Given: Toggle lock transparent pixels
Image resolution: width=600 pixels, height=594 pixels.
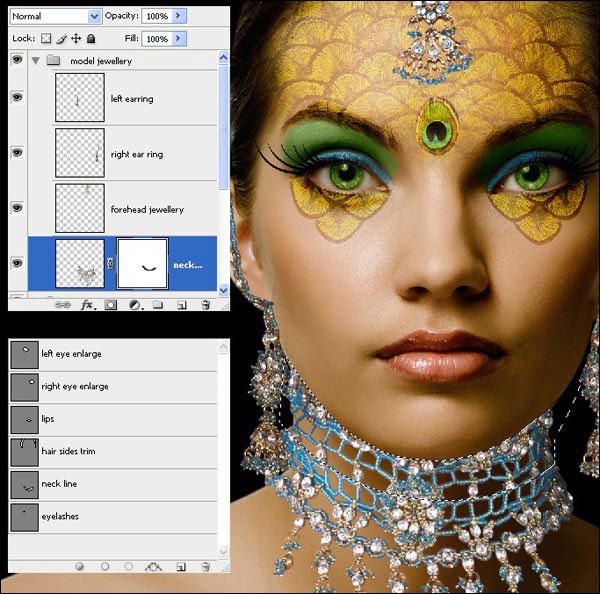Looking at the screenshot, I should tap(46, 39).
